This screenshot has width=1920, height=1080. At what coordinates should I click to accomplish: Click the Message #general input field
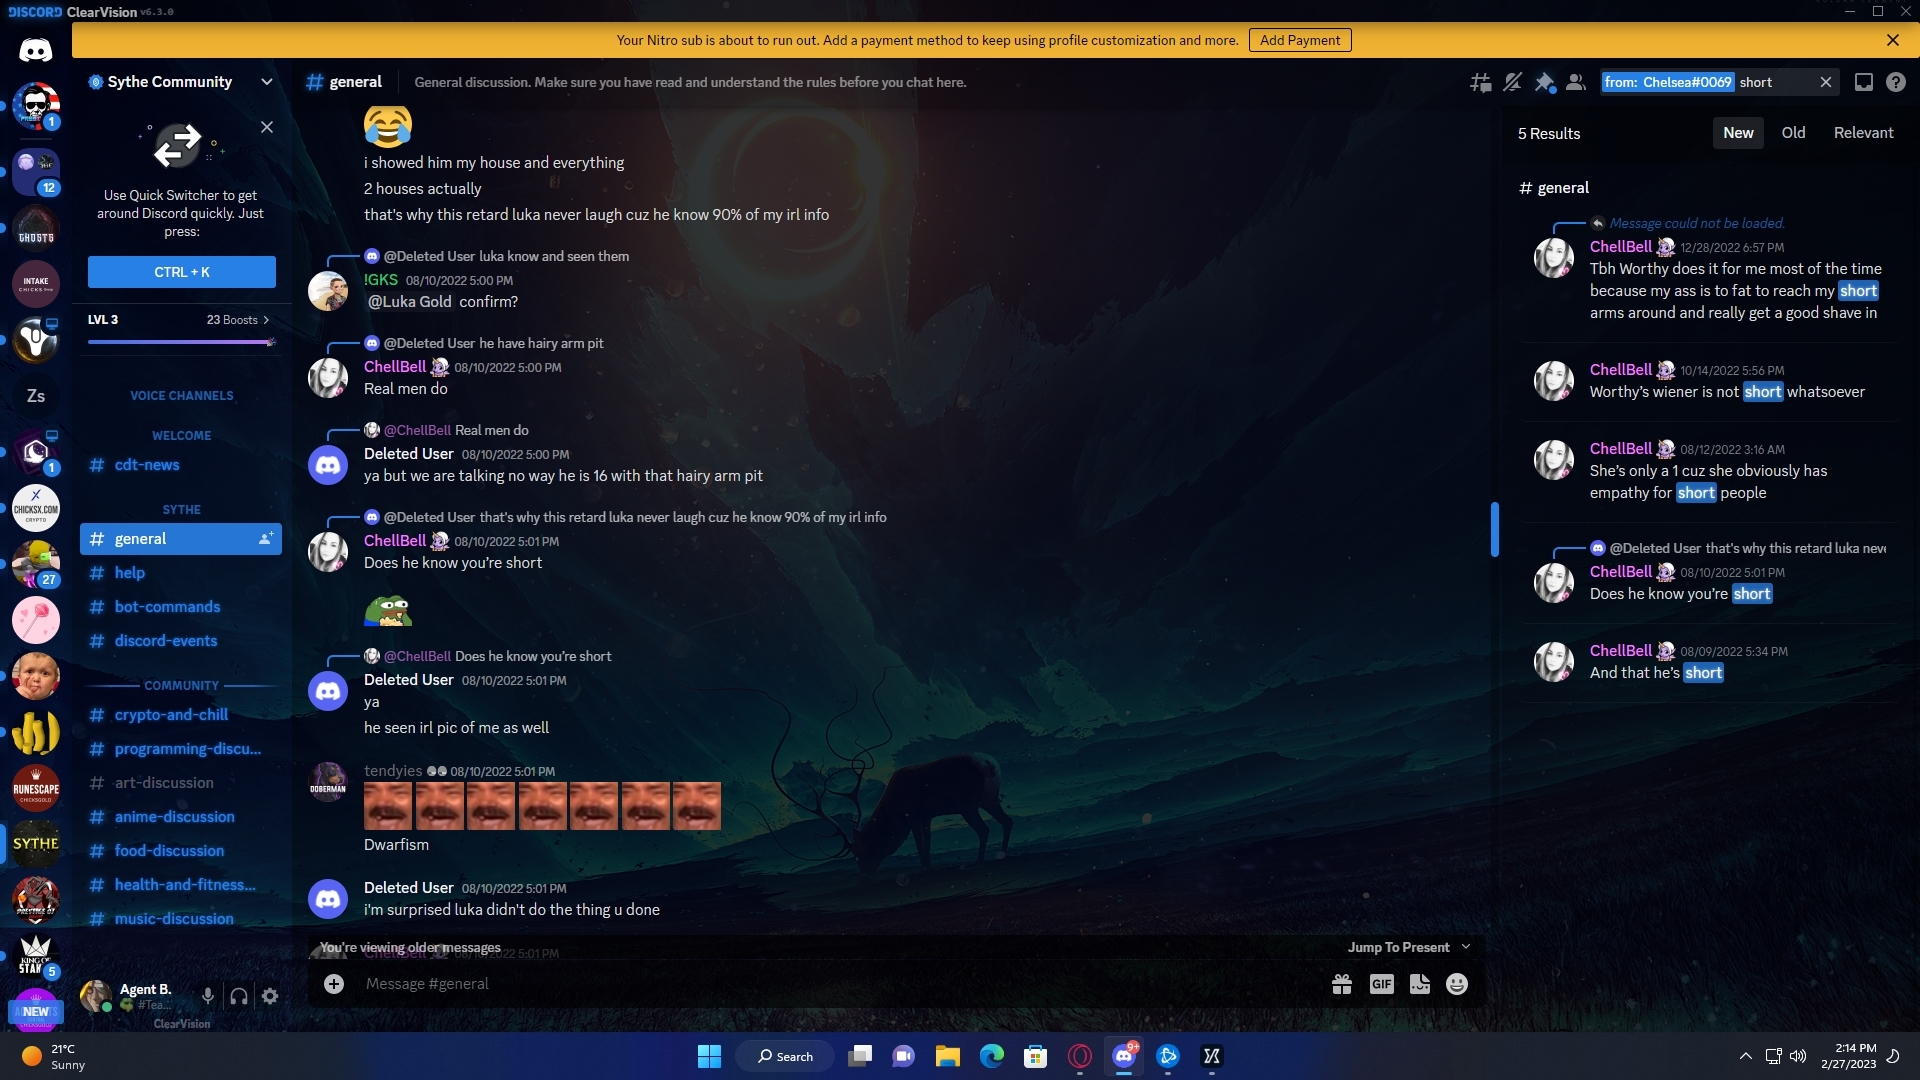(x=800, y=985)
